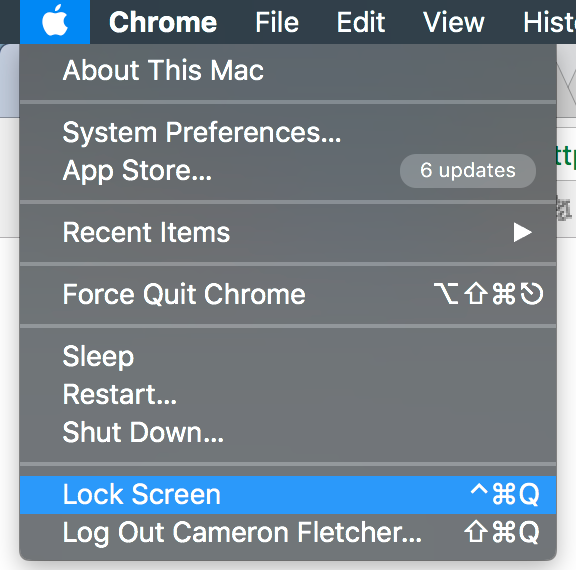Click the Apple logo menu icon
The height and width of the screenshot is (570, 576).
[x=55, y=22]
